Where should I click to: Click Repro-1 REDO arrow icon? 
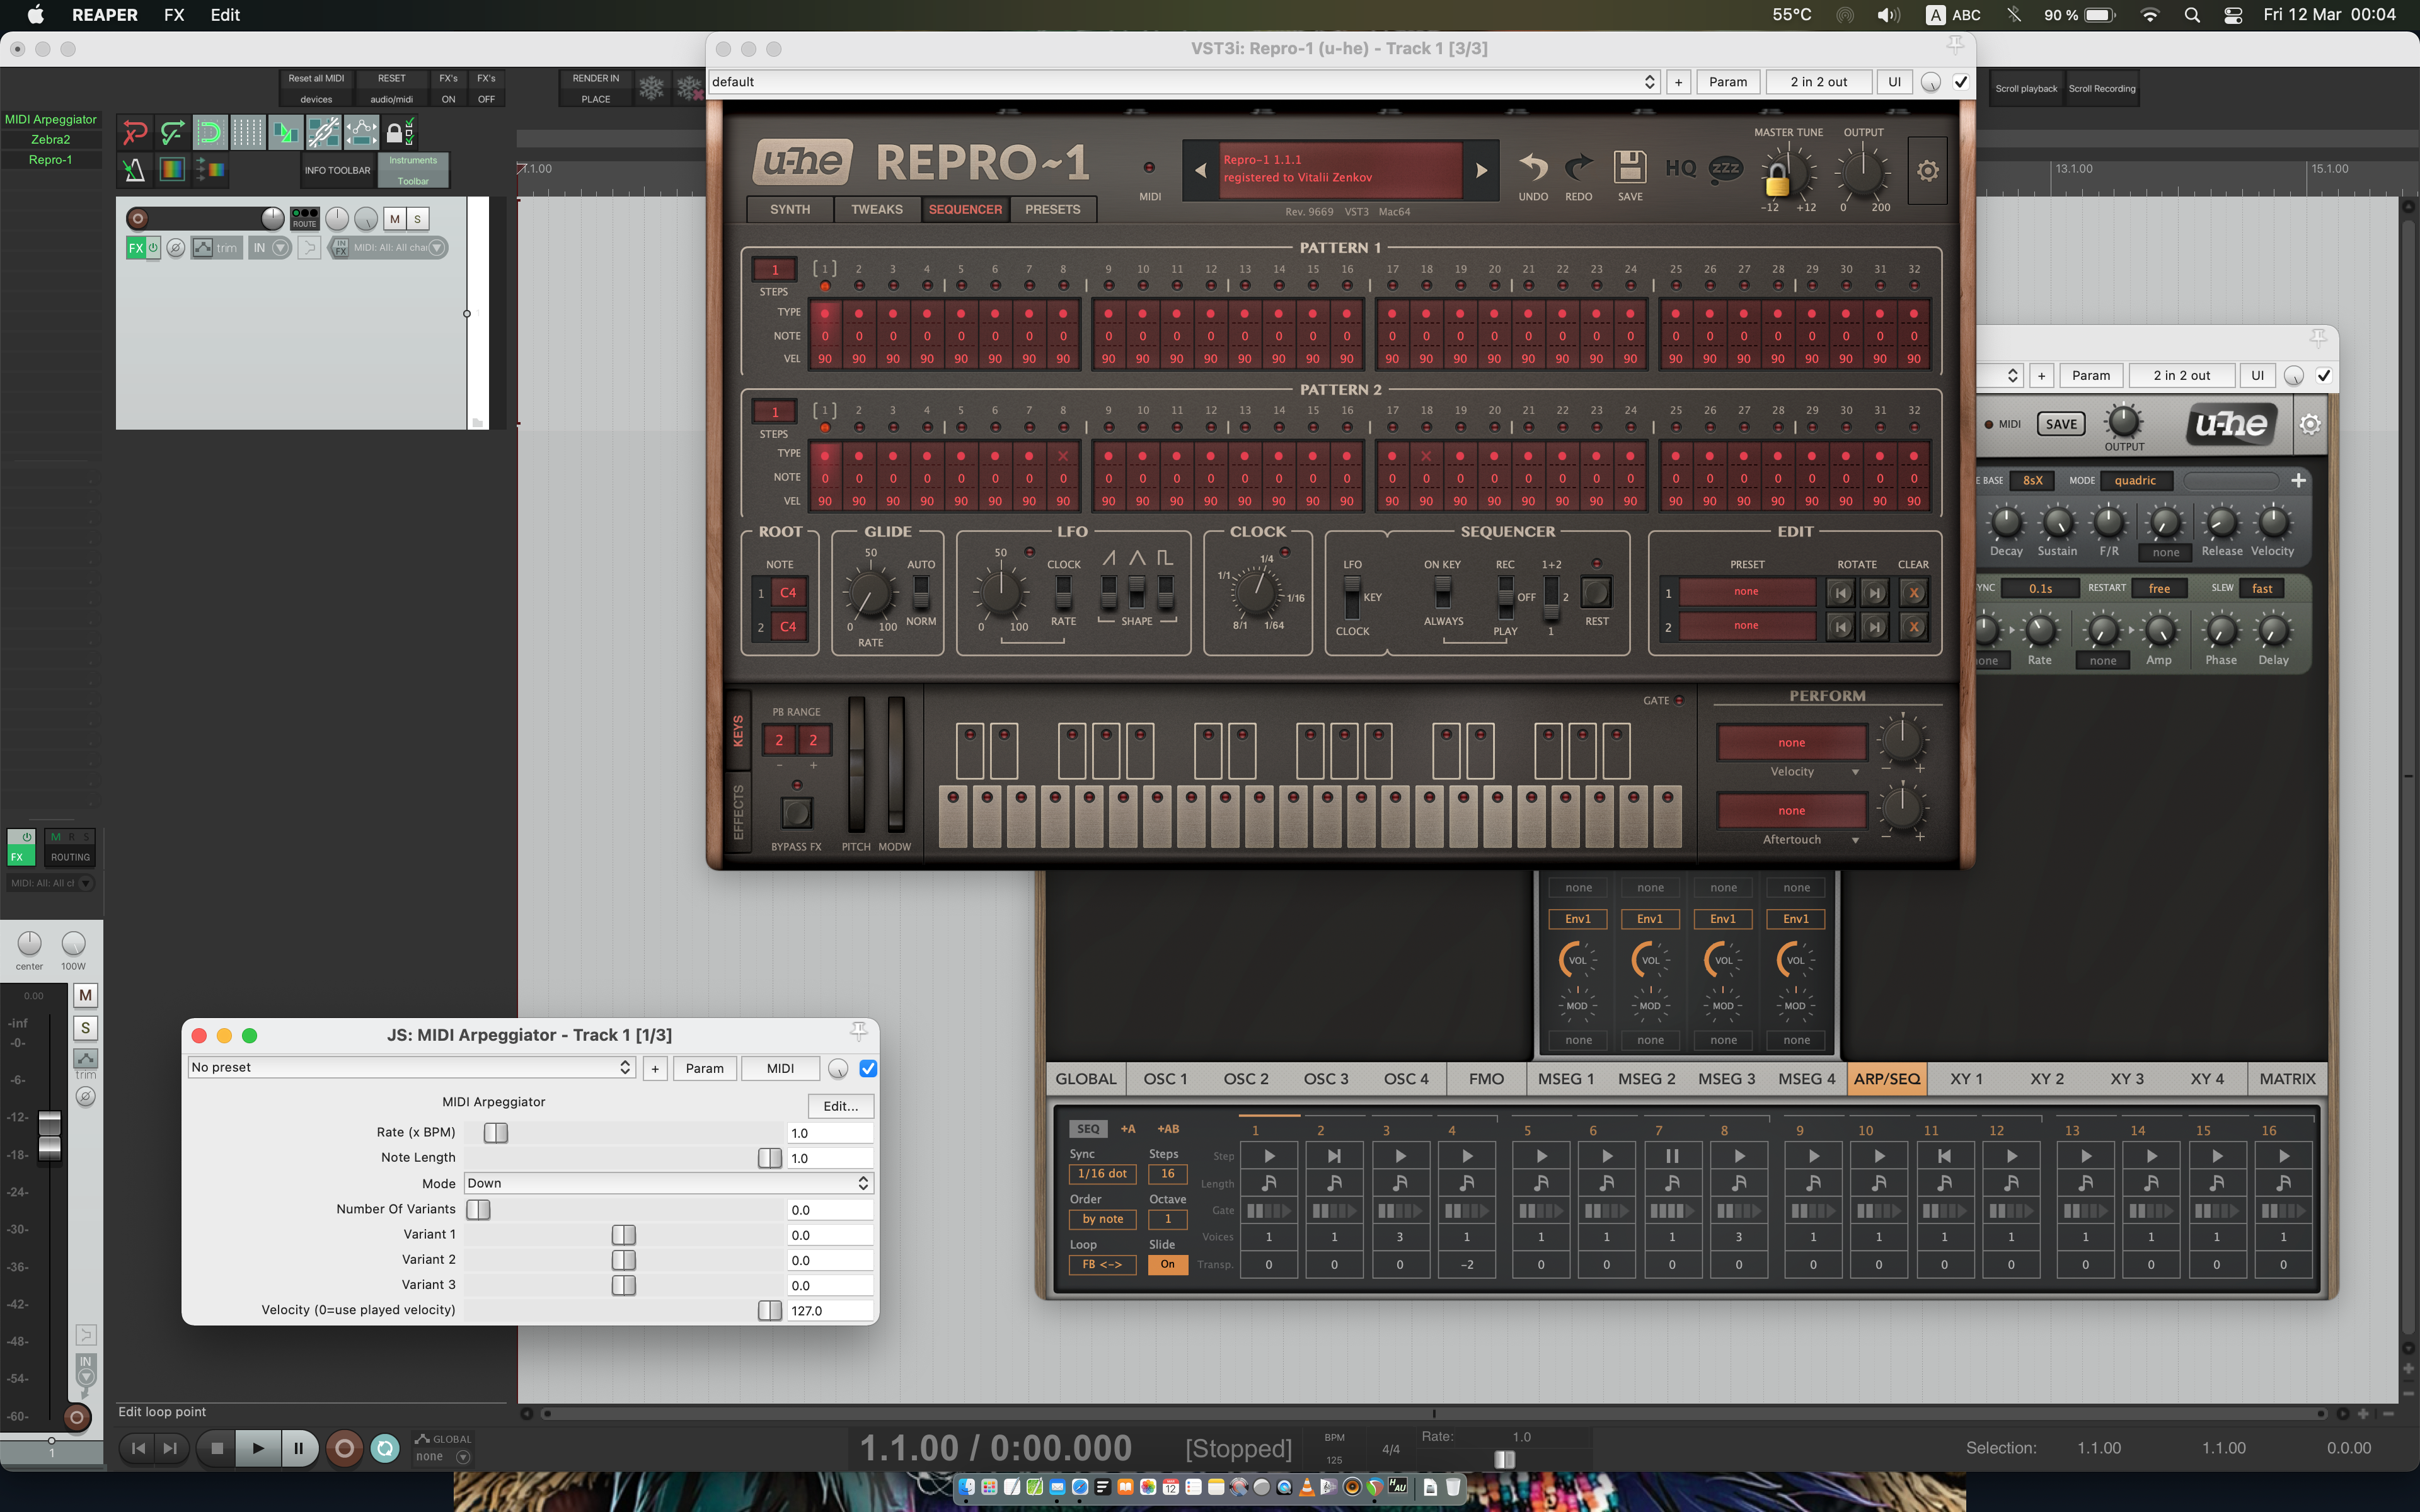pyautogui.click(x=1578, y=167)
